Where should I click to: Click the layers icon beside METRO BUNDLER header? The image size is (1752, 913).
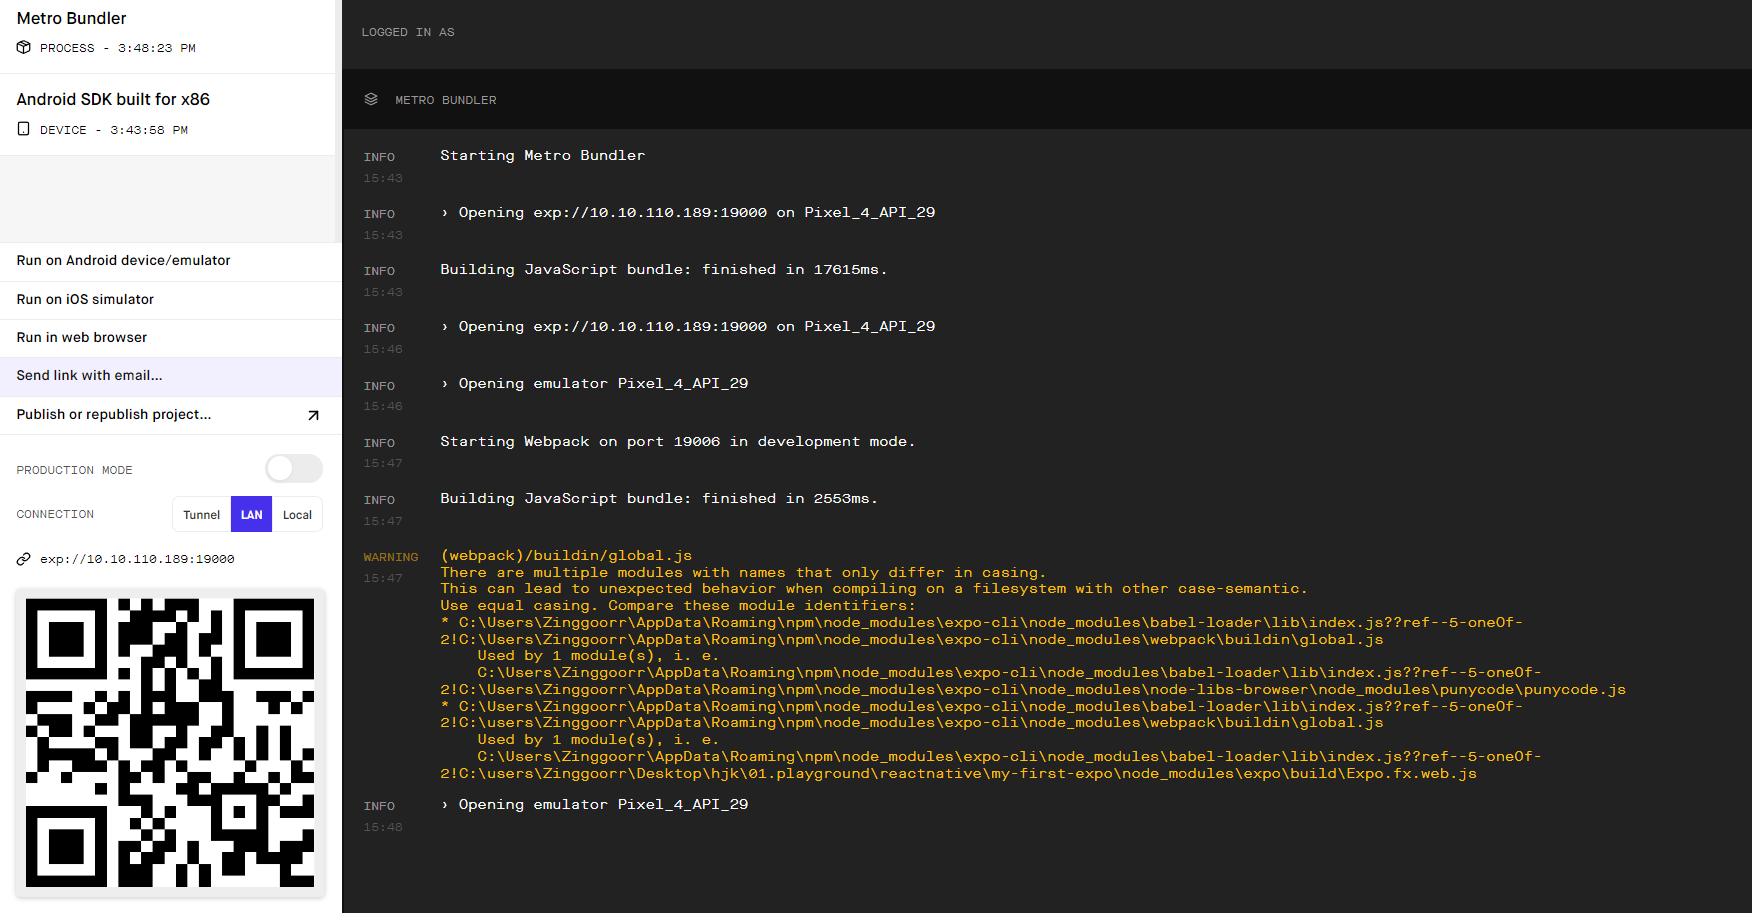[371, 99]
